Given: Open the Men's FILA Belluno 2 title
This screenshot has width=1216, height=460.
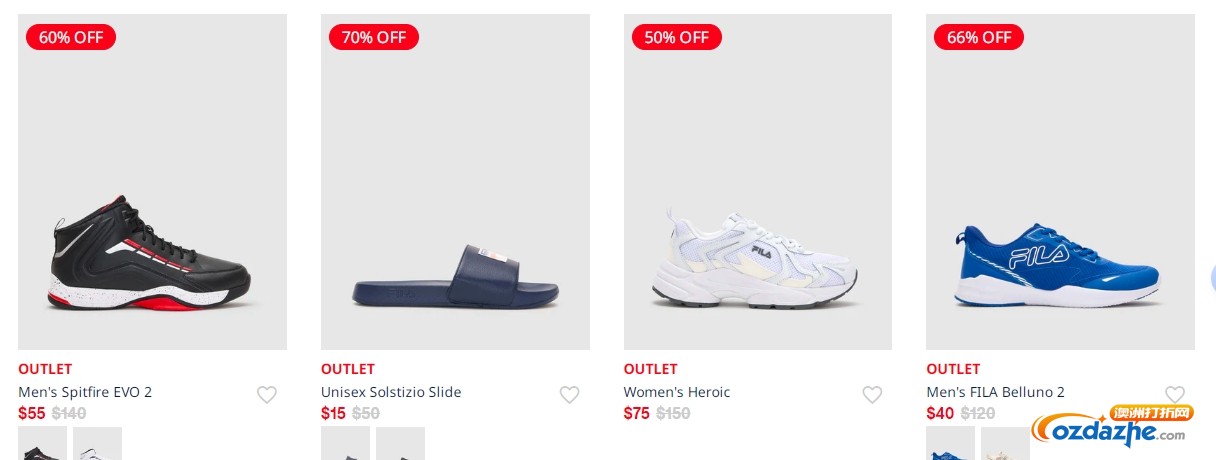Looking at the screenshot, I should (995, 392).
